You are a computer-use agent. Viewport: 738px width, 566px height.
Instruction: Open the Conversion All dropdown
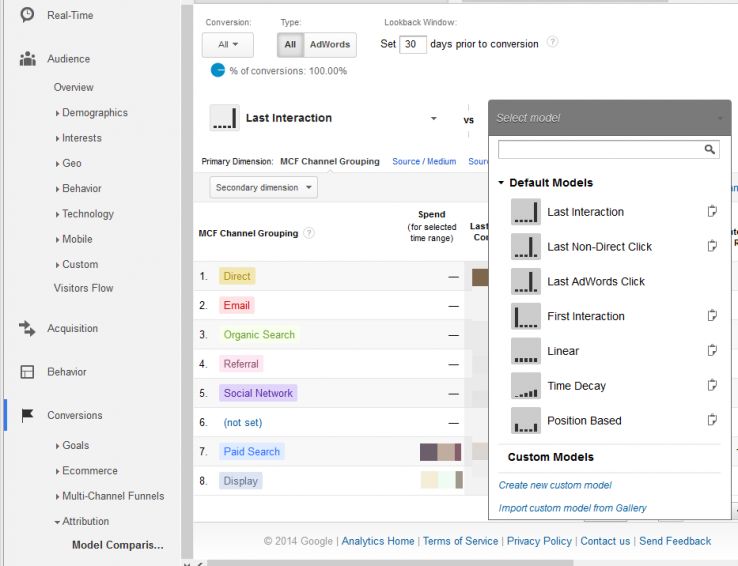(227, 45)
